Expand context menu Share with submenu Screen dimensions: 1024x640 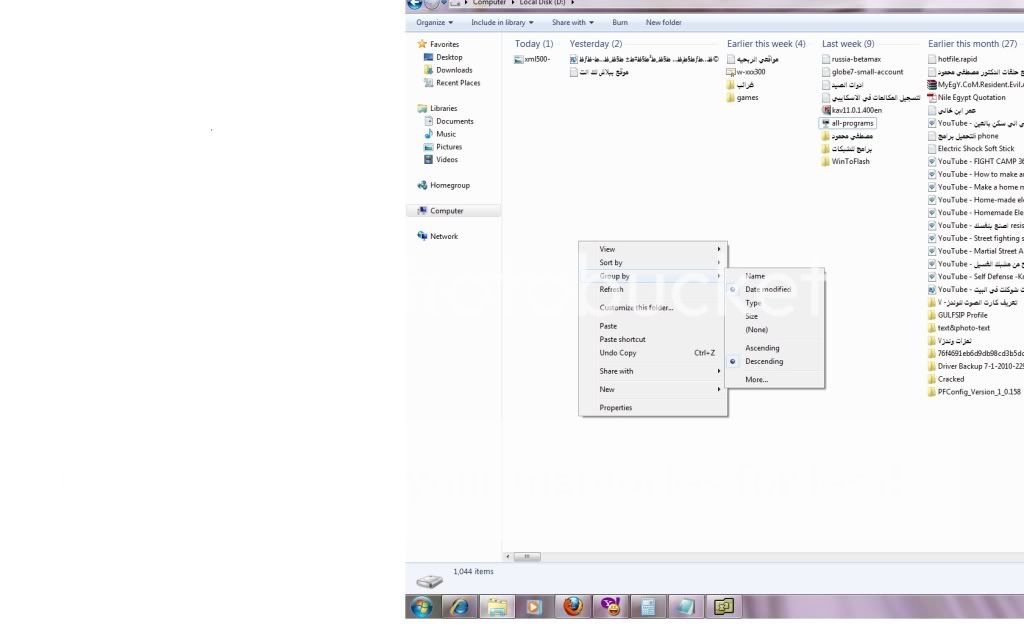(653, 371)
